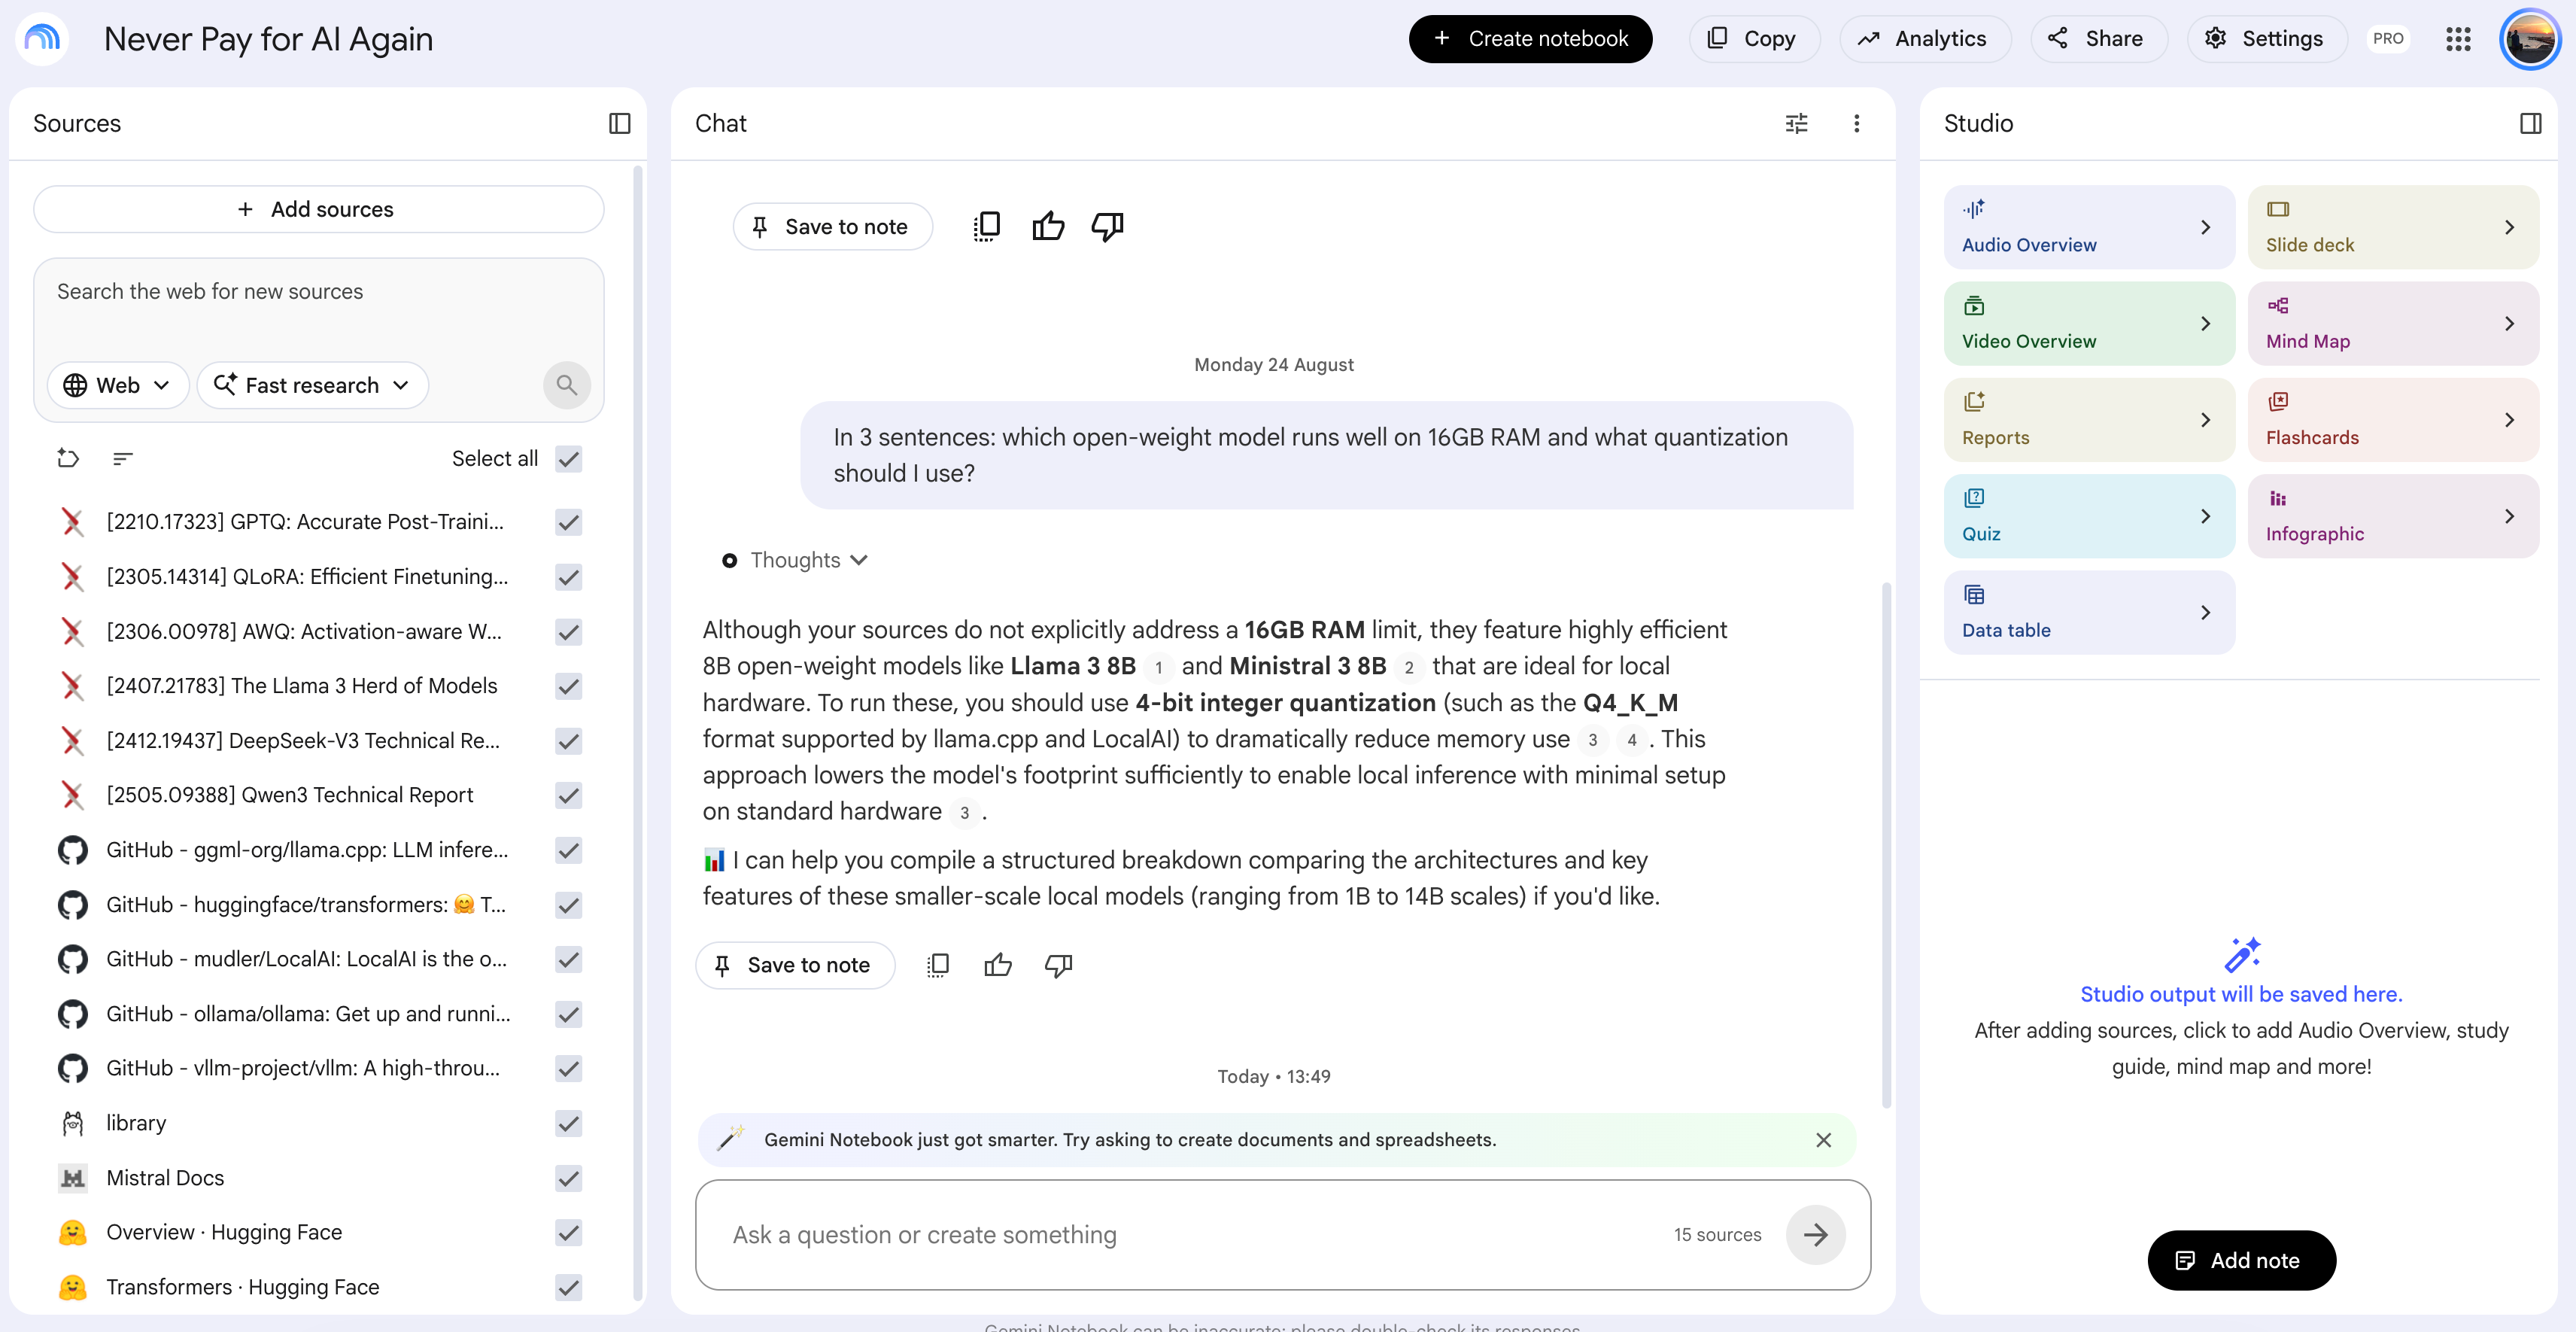
Task: Uncheck the AWQ source checkbox
Action: click(x=568, y=632)
